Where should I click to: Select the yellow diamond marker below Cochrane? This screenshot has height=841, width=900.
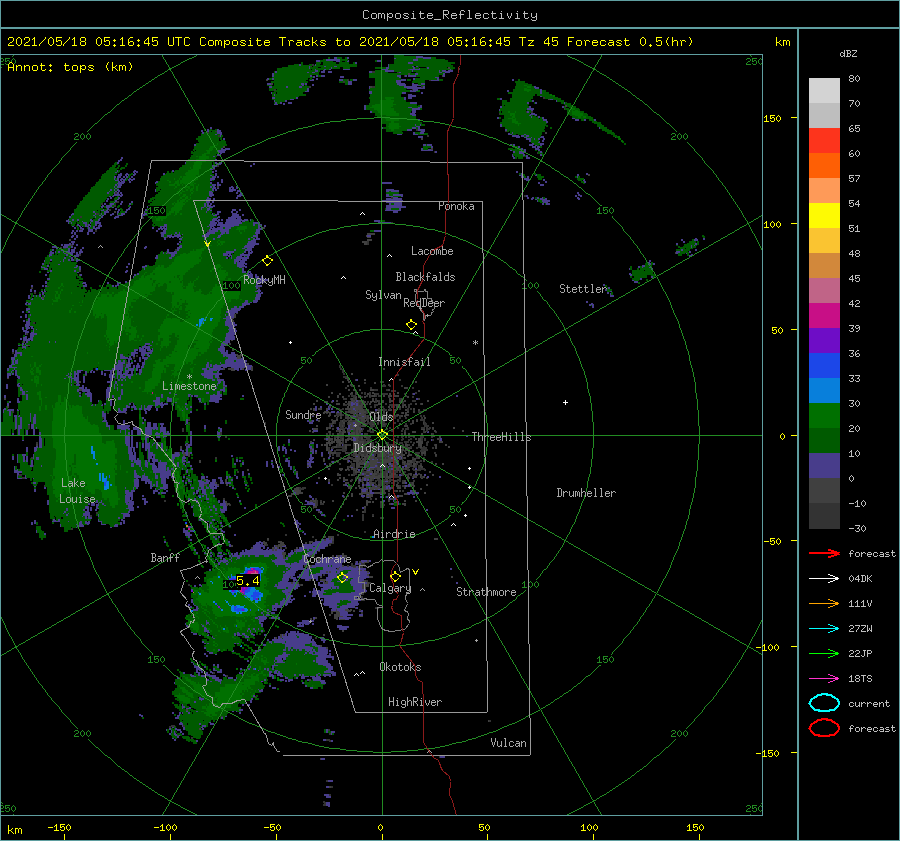tap(343, 578)
